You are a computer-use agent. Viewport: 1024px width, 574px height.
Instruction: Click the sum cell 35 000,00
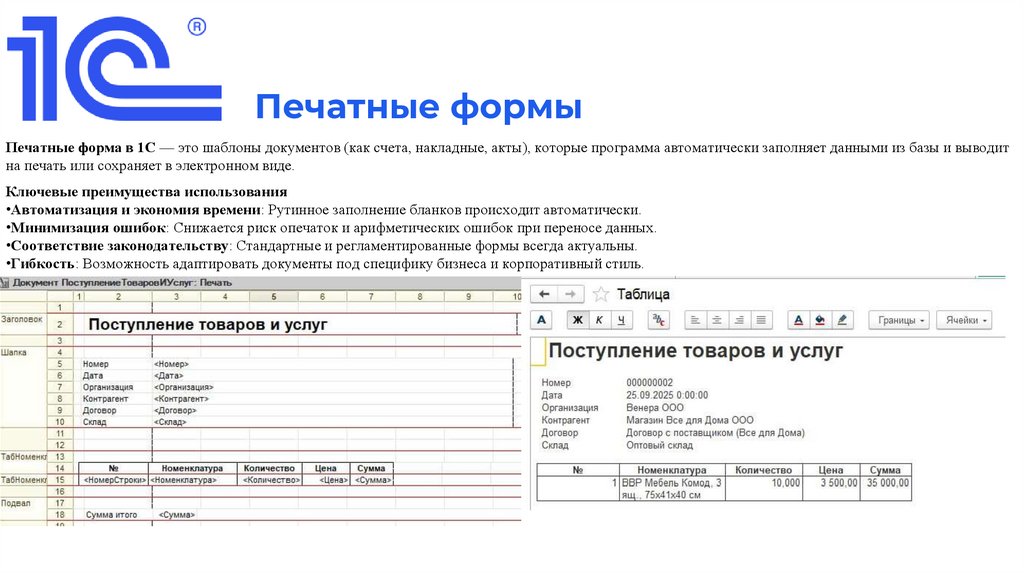click(886, 488)
